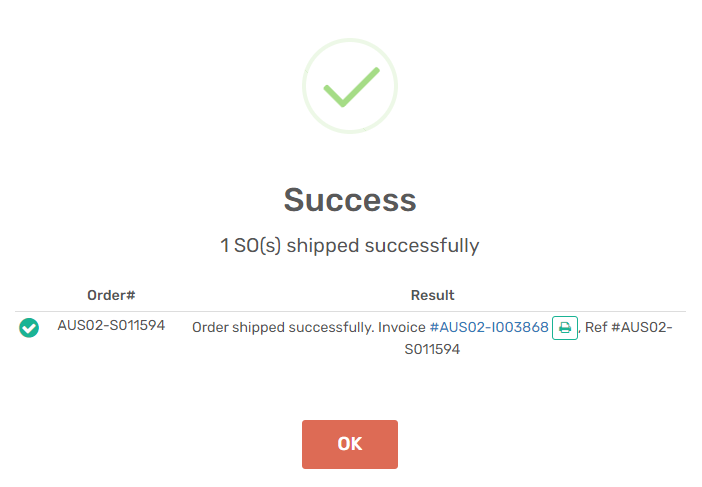Click 'Order shipped successfully' result text
The height and width of the screenshot is (487, 702).
(x=283, y=327)
